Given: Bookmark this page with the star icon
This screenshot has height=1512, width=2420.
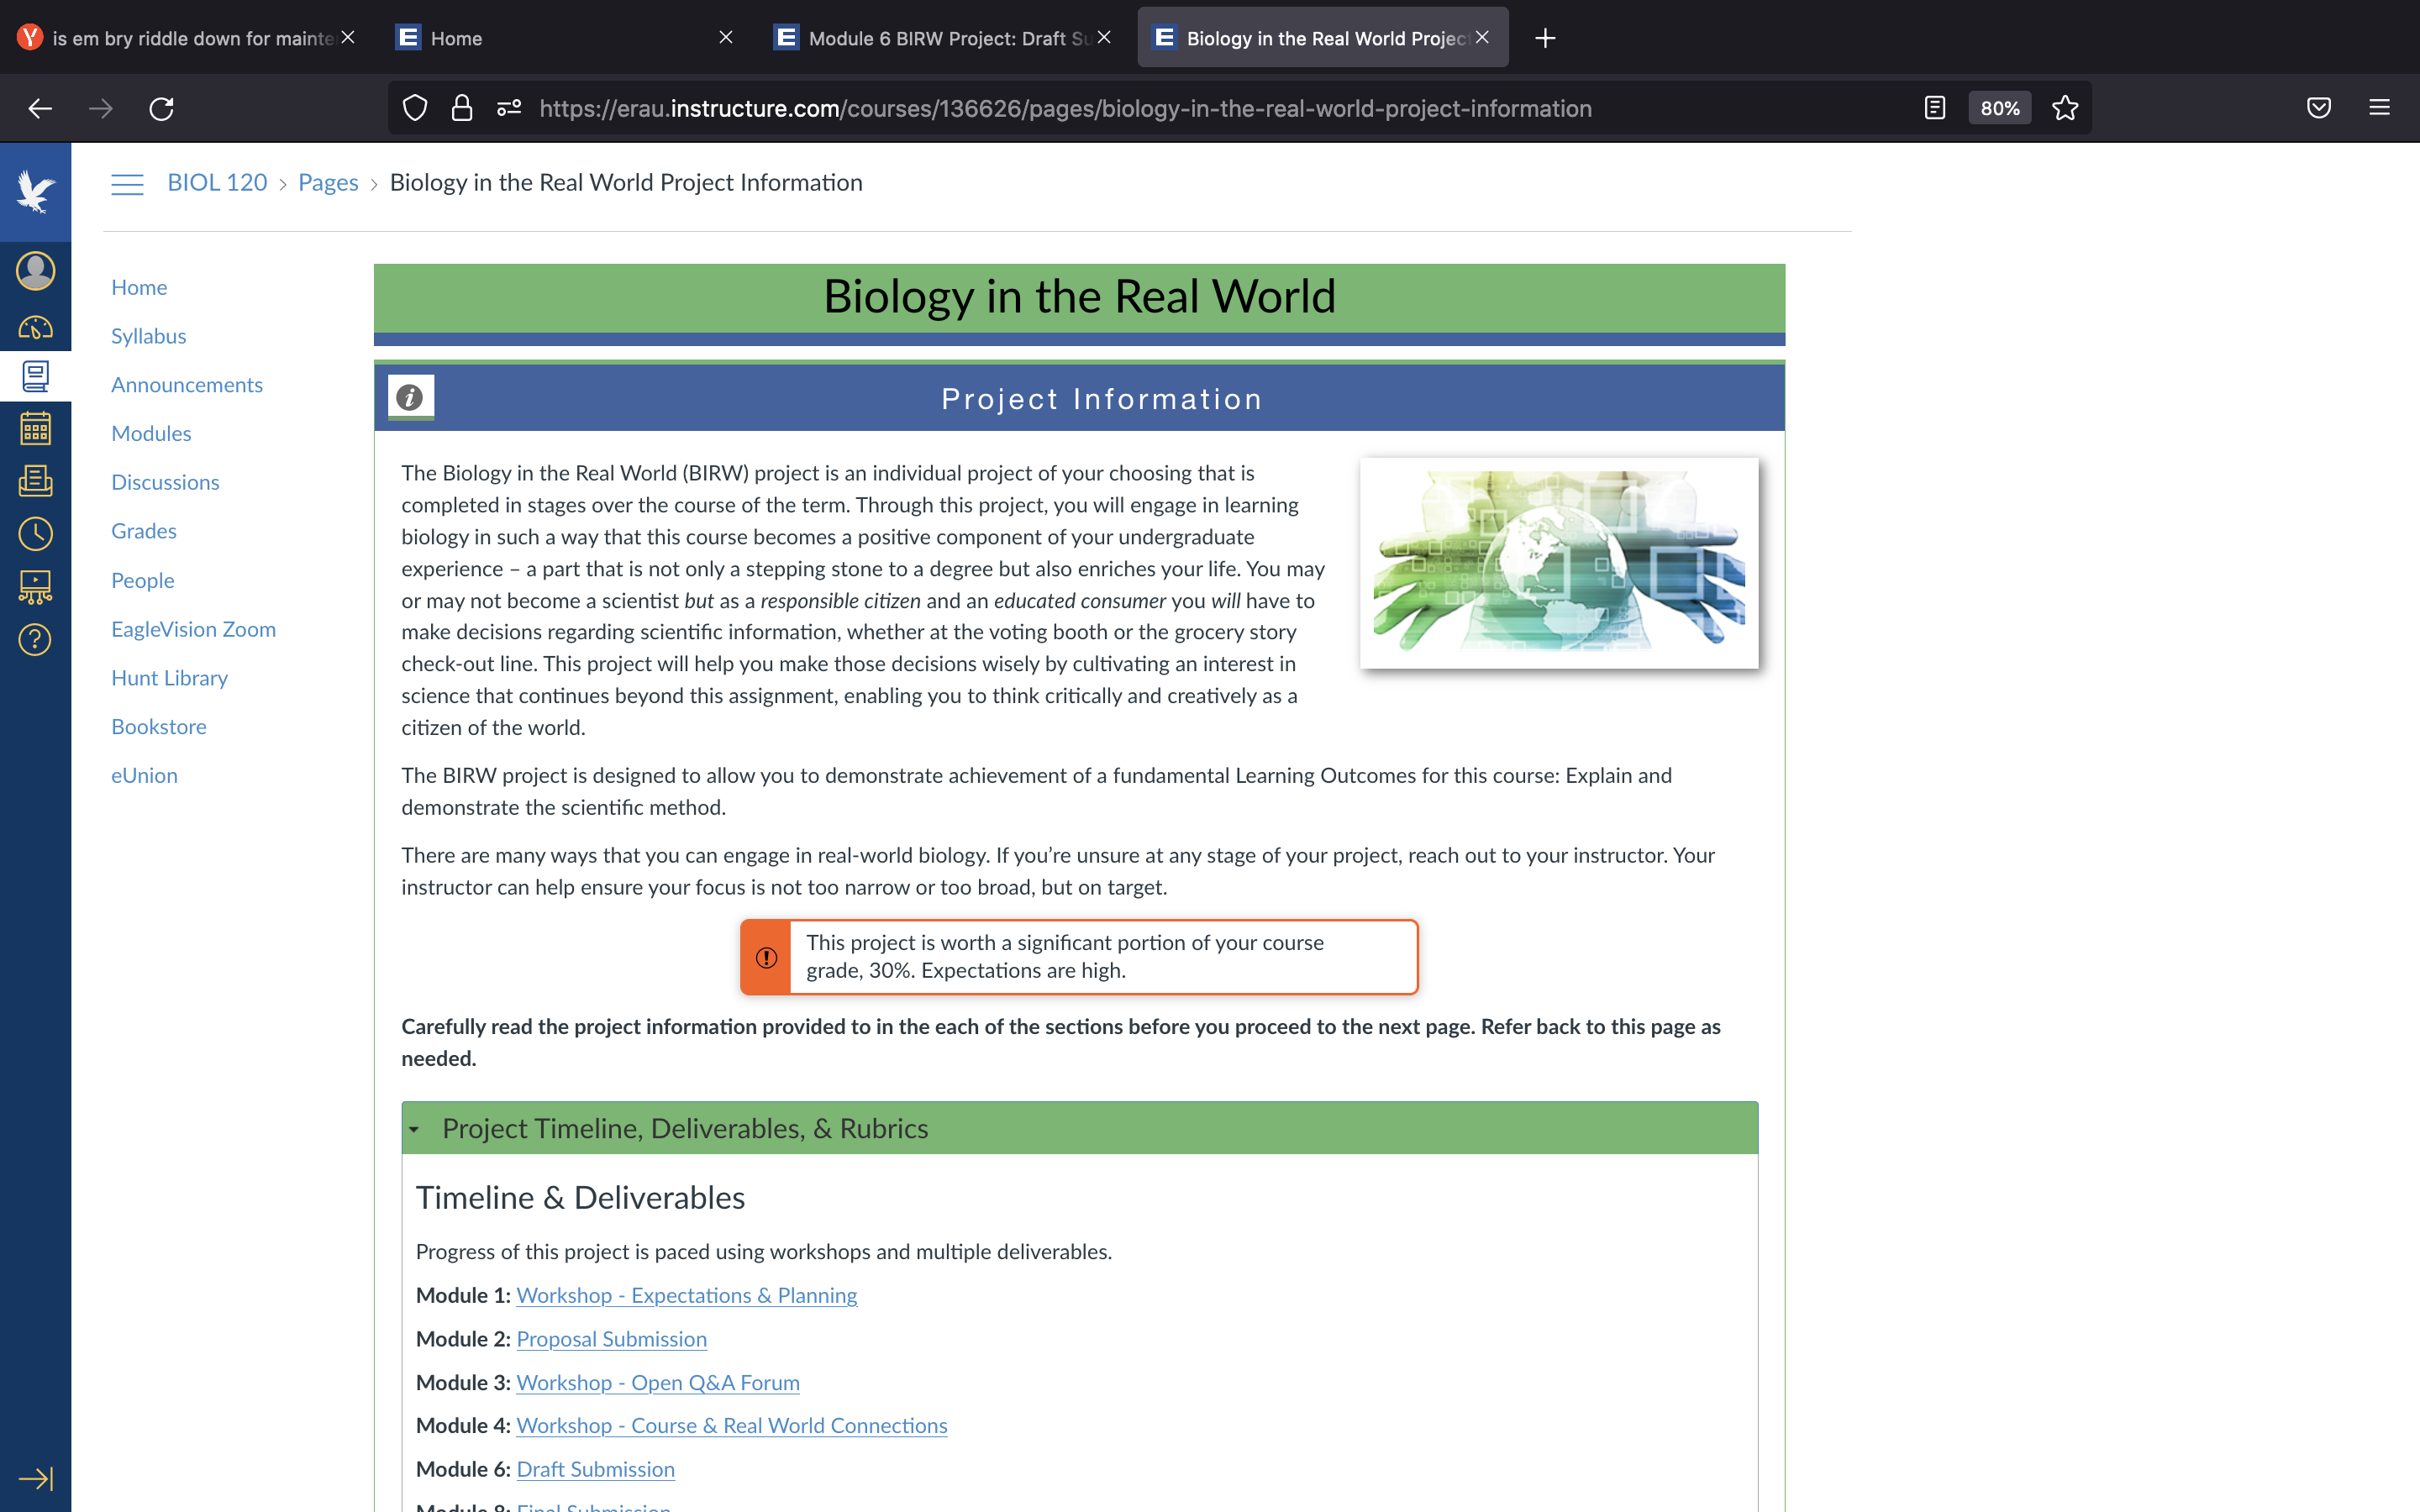Looking at the screenshot, I should 2065,108.
